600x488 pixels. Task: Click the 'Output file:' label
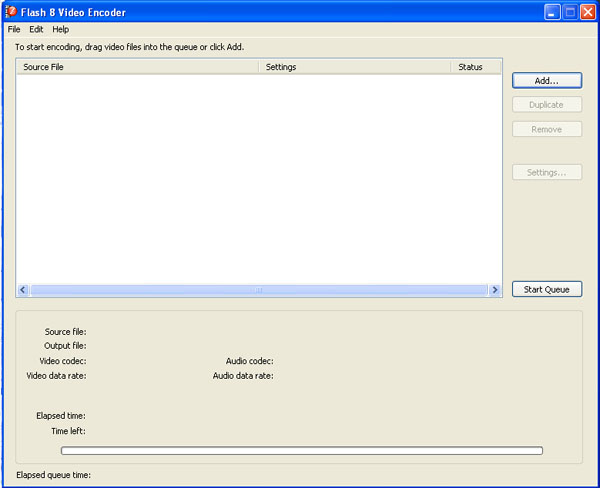tap(65, 346)
